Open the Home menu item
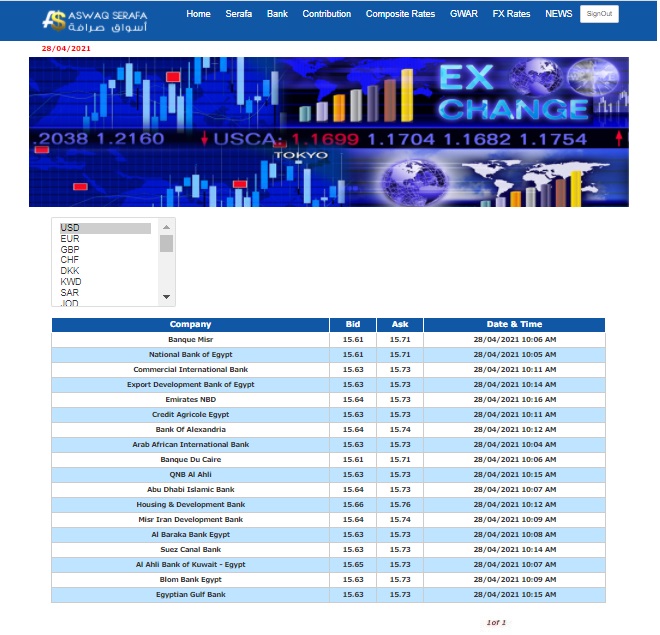 (198, 14)
